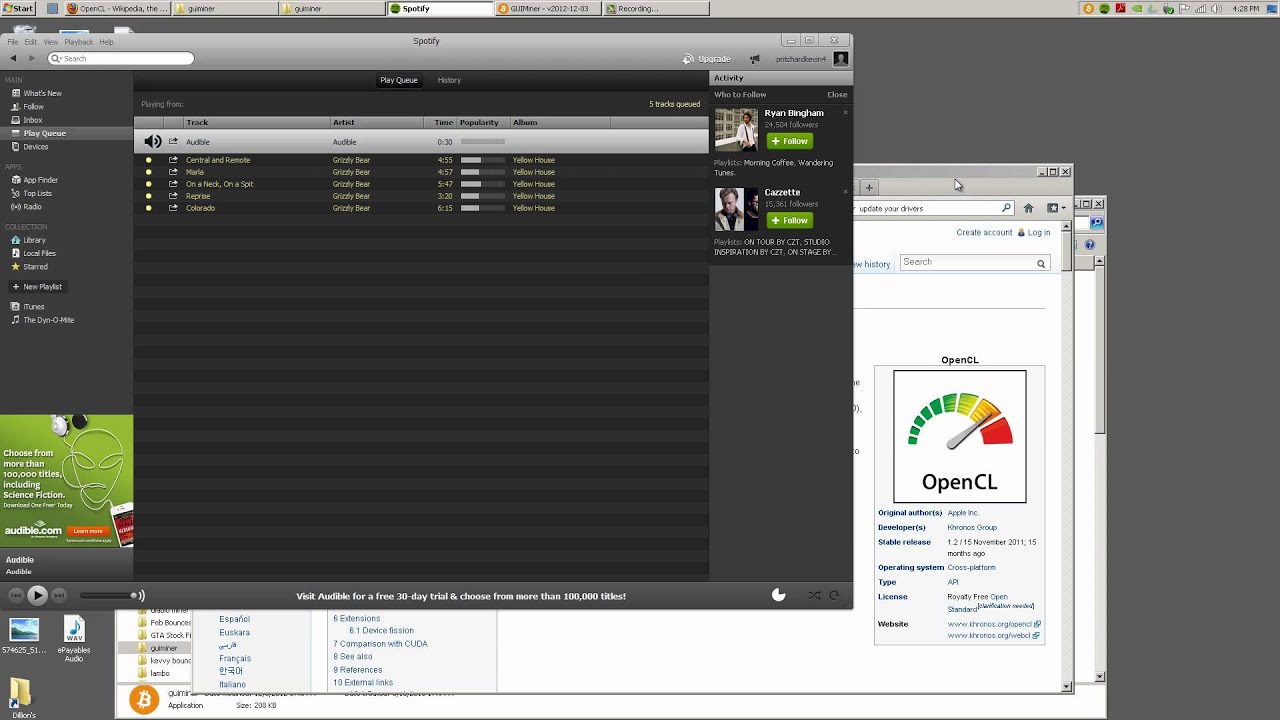Open the browser bookmarks dropdown
The height and width of the screenshot is (720, 1280).
click(x=1055, y=208)
